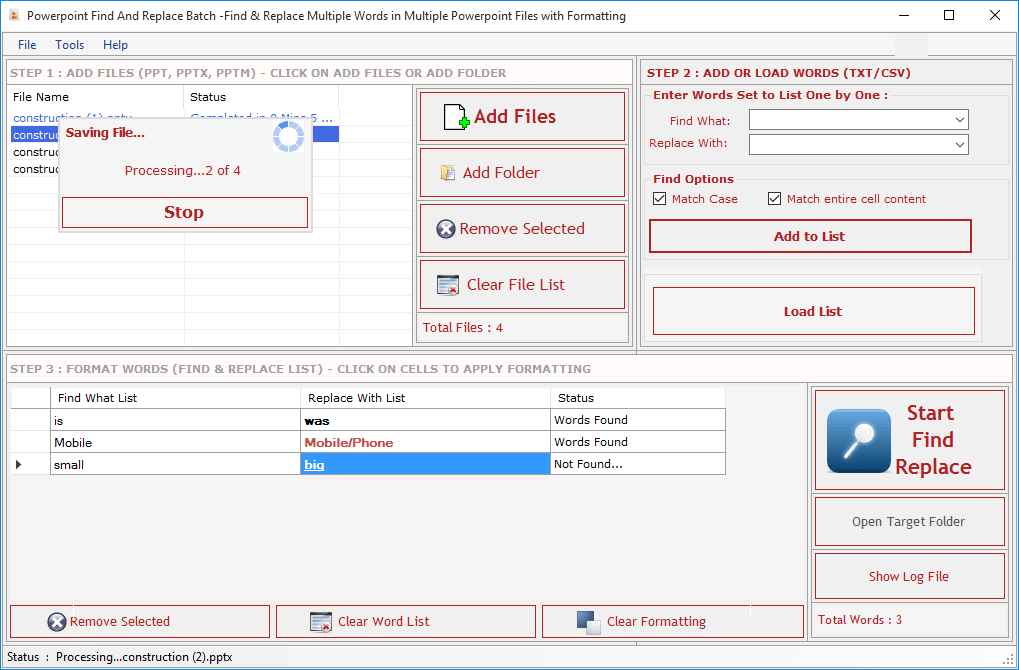Viewport: 1019px width, 670px height.
Task: Click the 'Completed in' status of first file
Action: coord(261,116)
